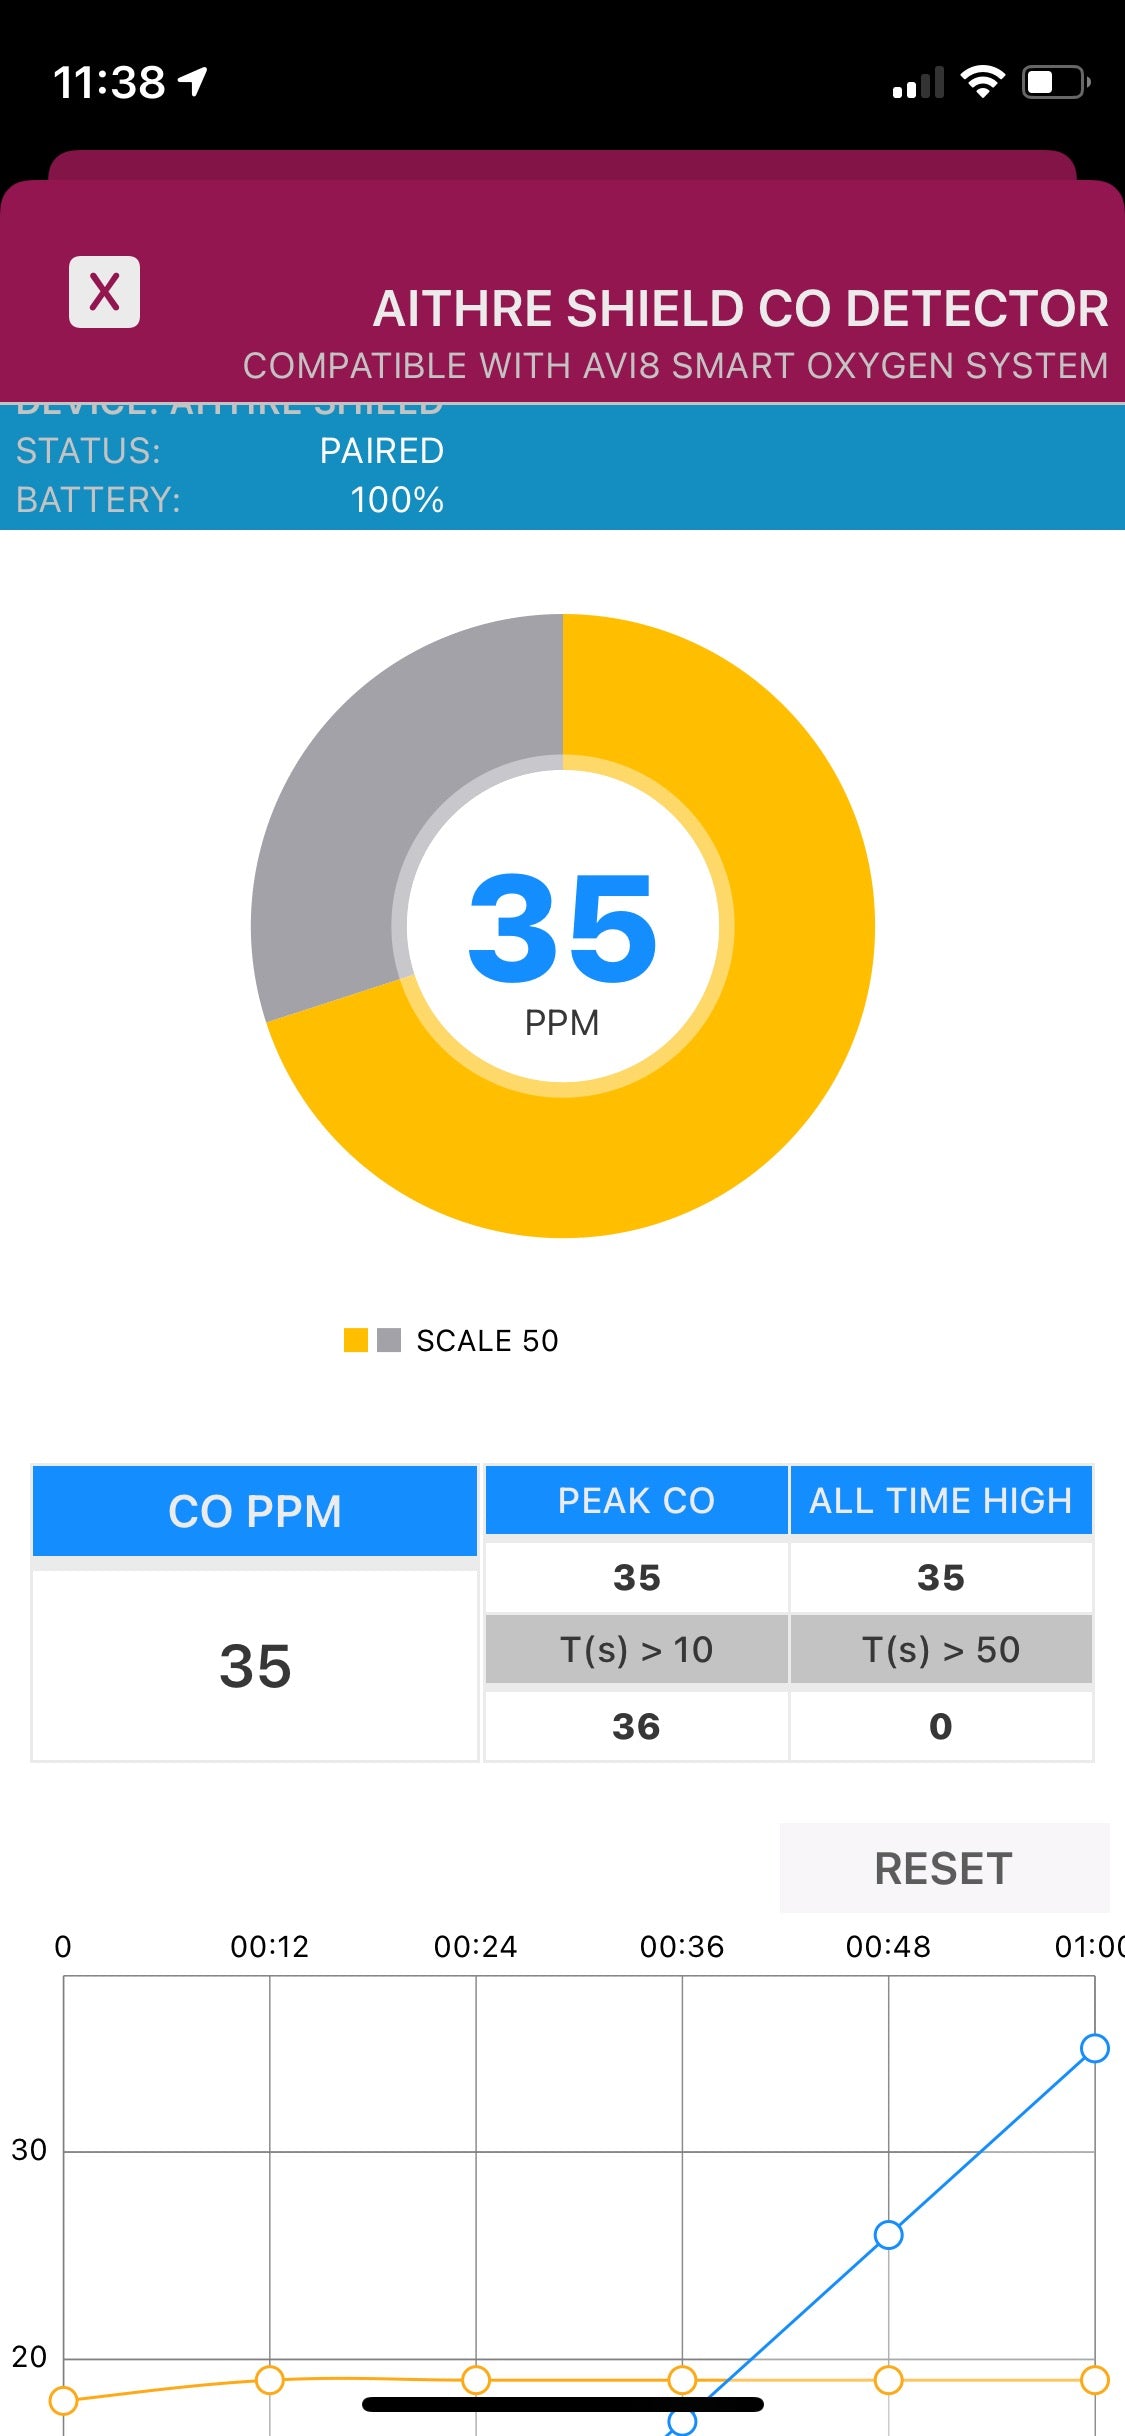Close the CO detector panel with X
The width and height of the screenshot is (1125, 2436).
pos(104,292)
